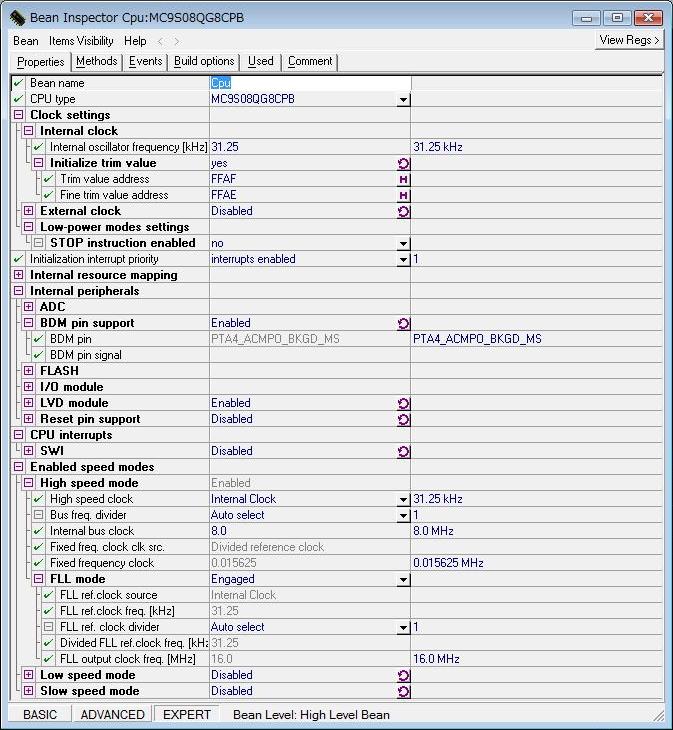Switch to the Build options tab
673x730 pixels.
coord(204,61)
